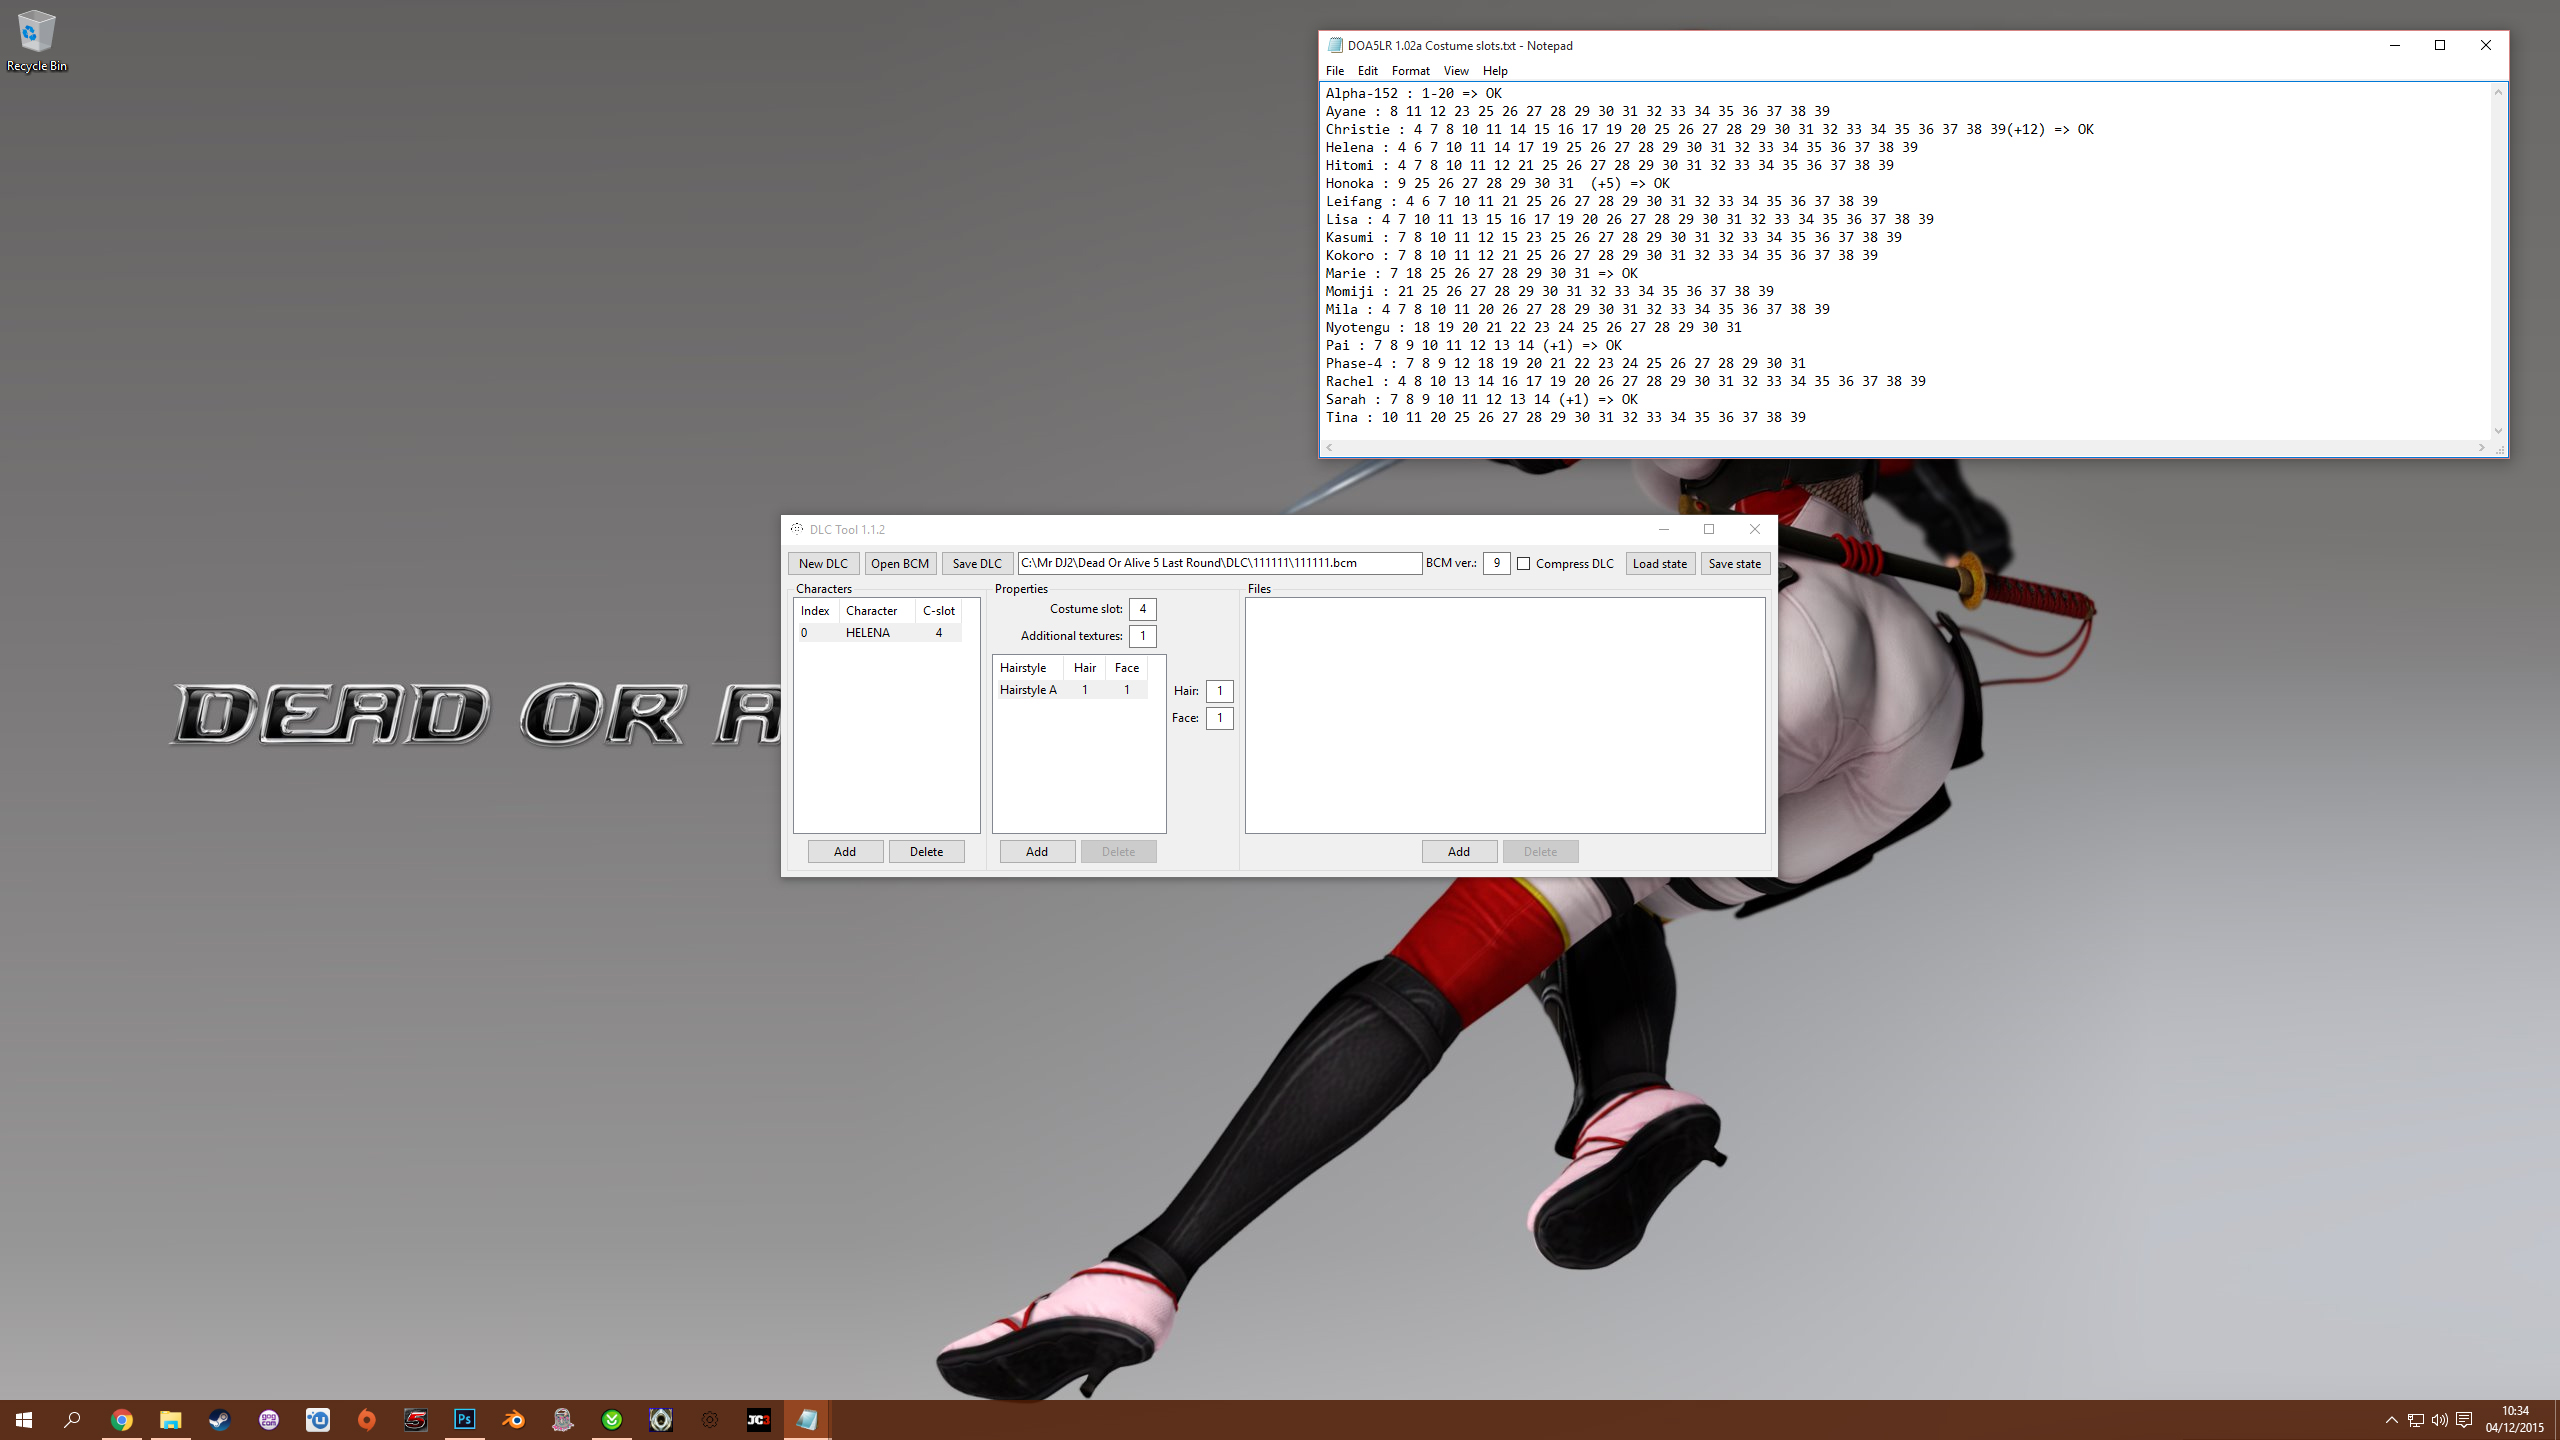Enable the Compress DLC checkbox
The image size is (2560, 1440).
[1524, 564]
